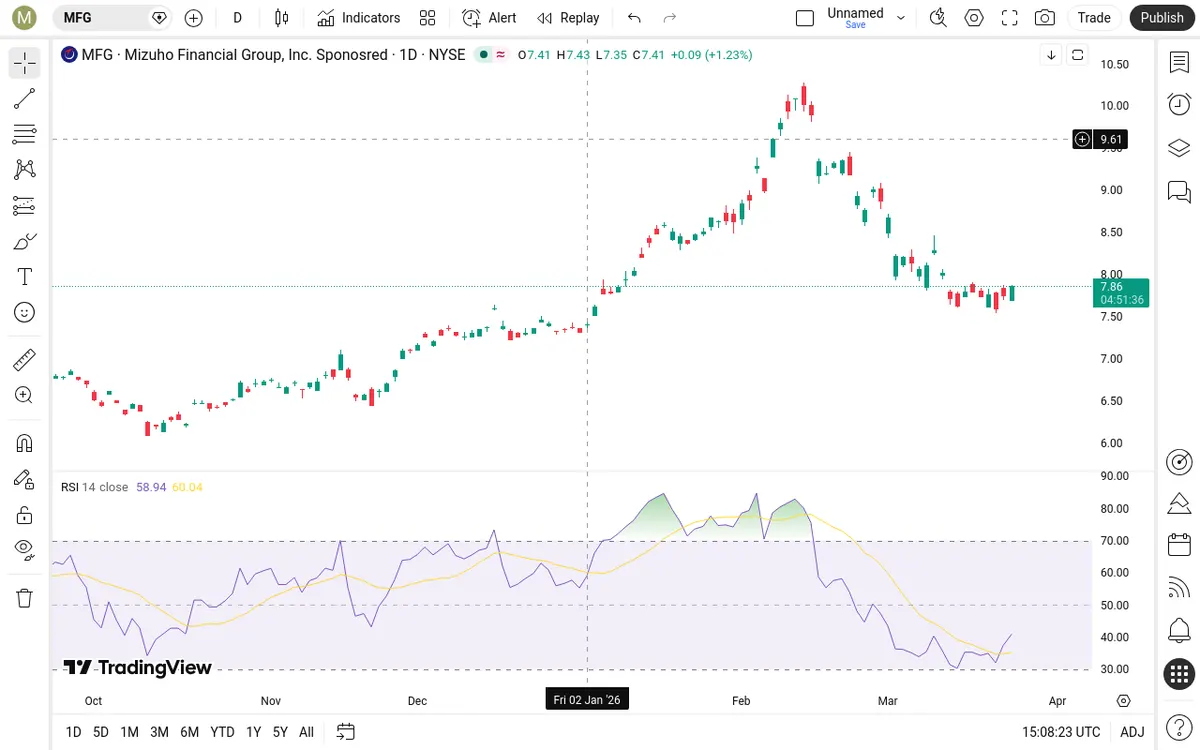The width and height of the screenshot is (1200, 750).
Task: Hide all drawings with eye icon
Action: click(x=25, y=550)
